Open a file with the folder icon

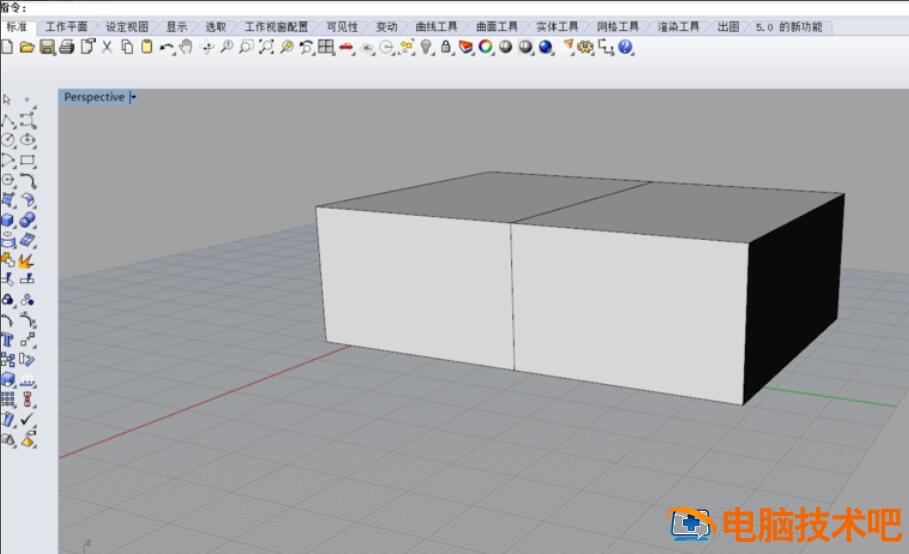[27, 48]
